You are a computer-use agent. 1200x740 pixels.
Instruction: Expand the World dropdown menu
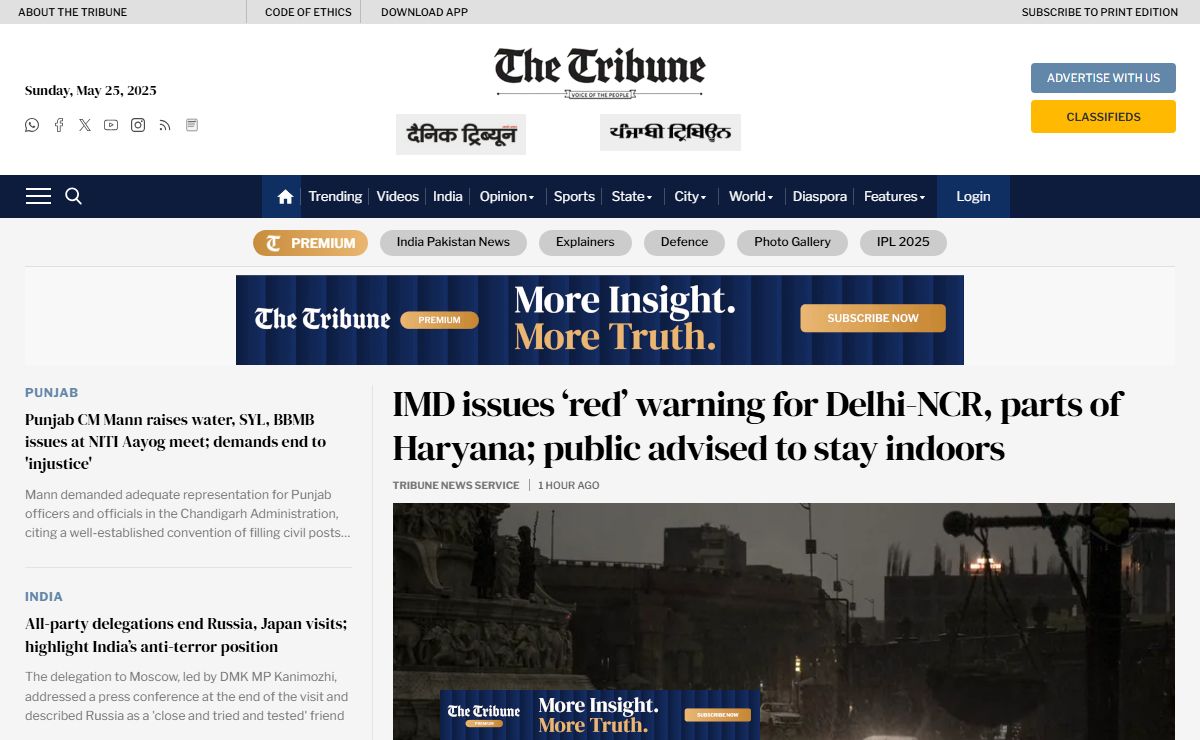(x=751, y=196)
